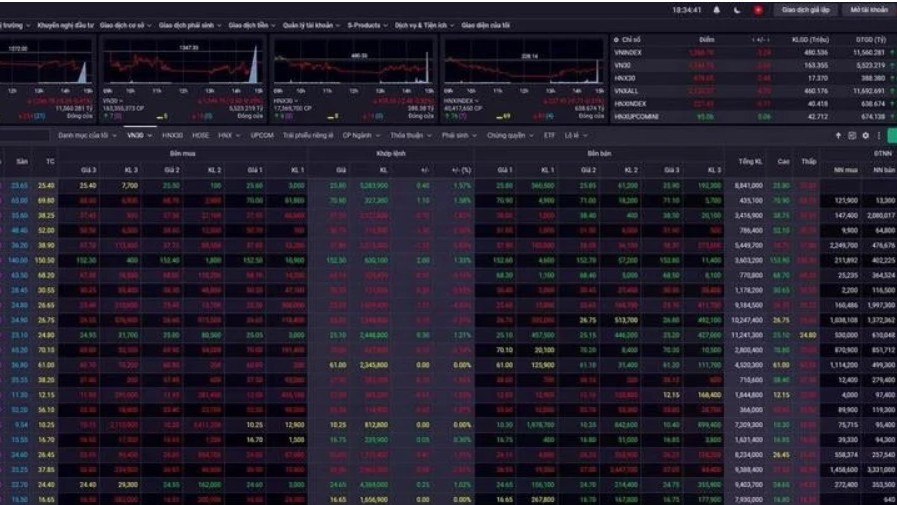
Task: Click reference price cell 150.50
Action: point(45,260)
